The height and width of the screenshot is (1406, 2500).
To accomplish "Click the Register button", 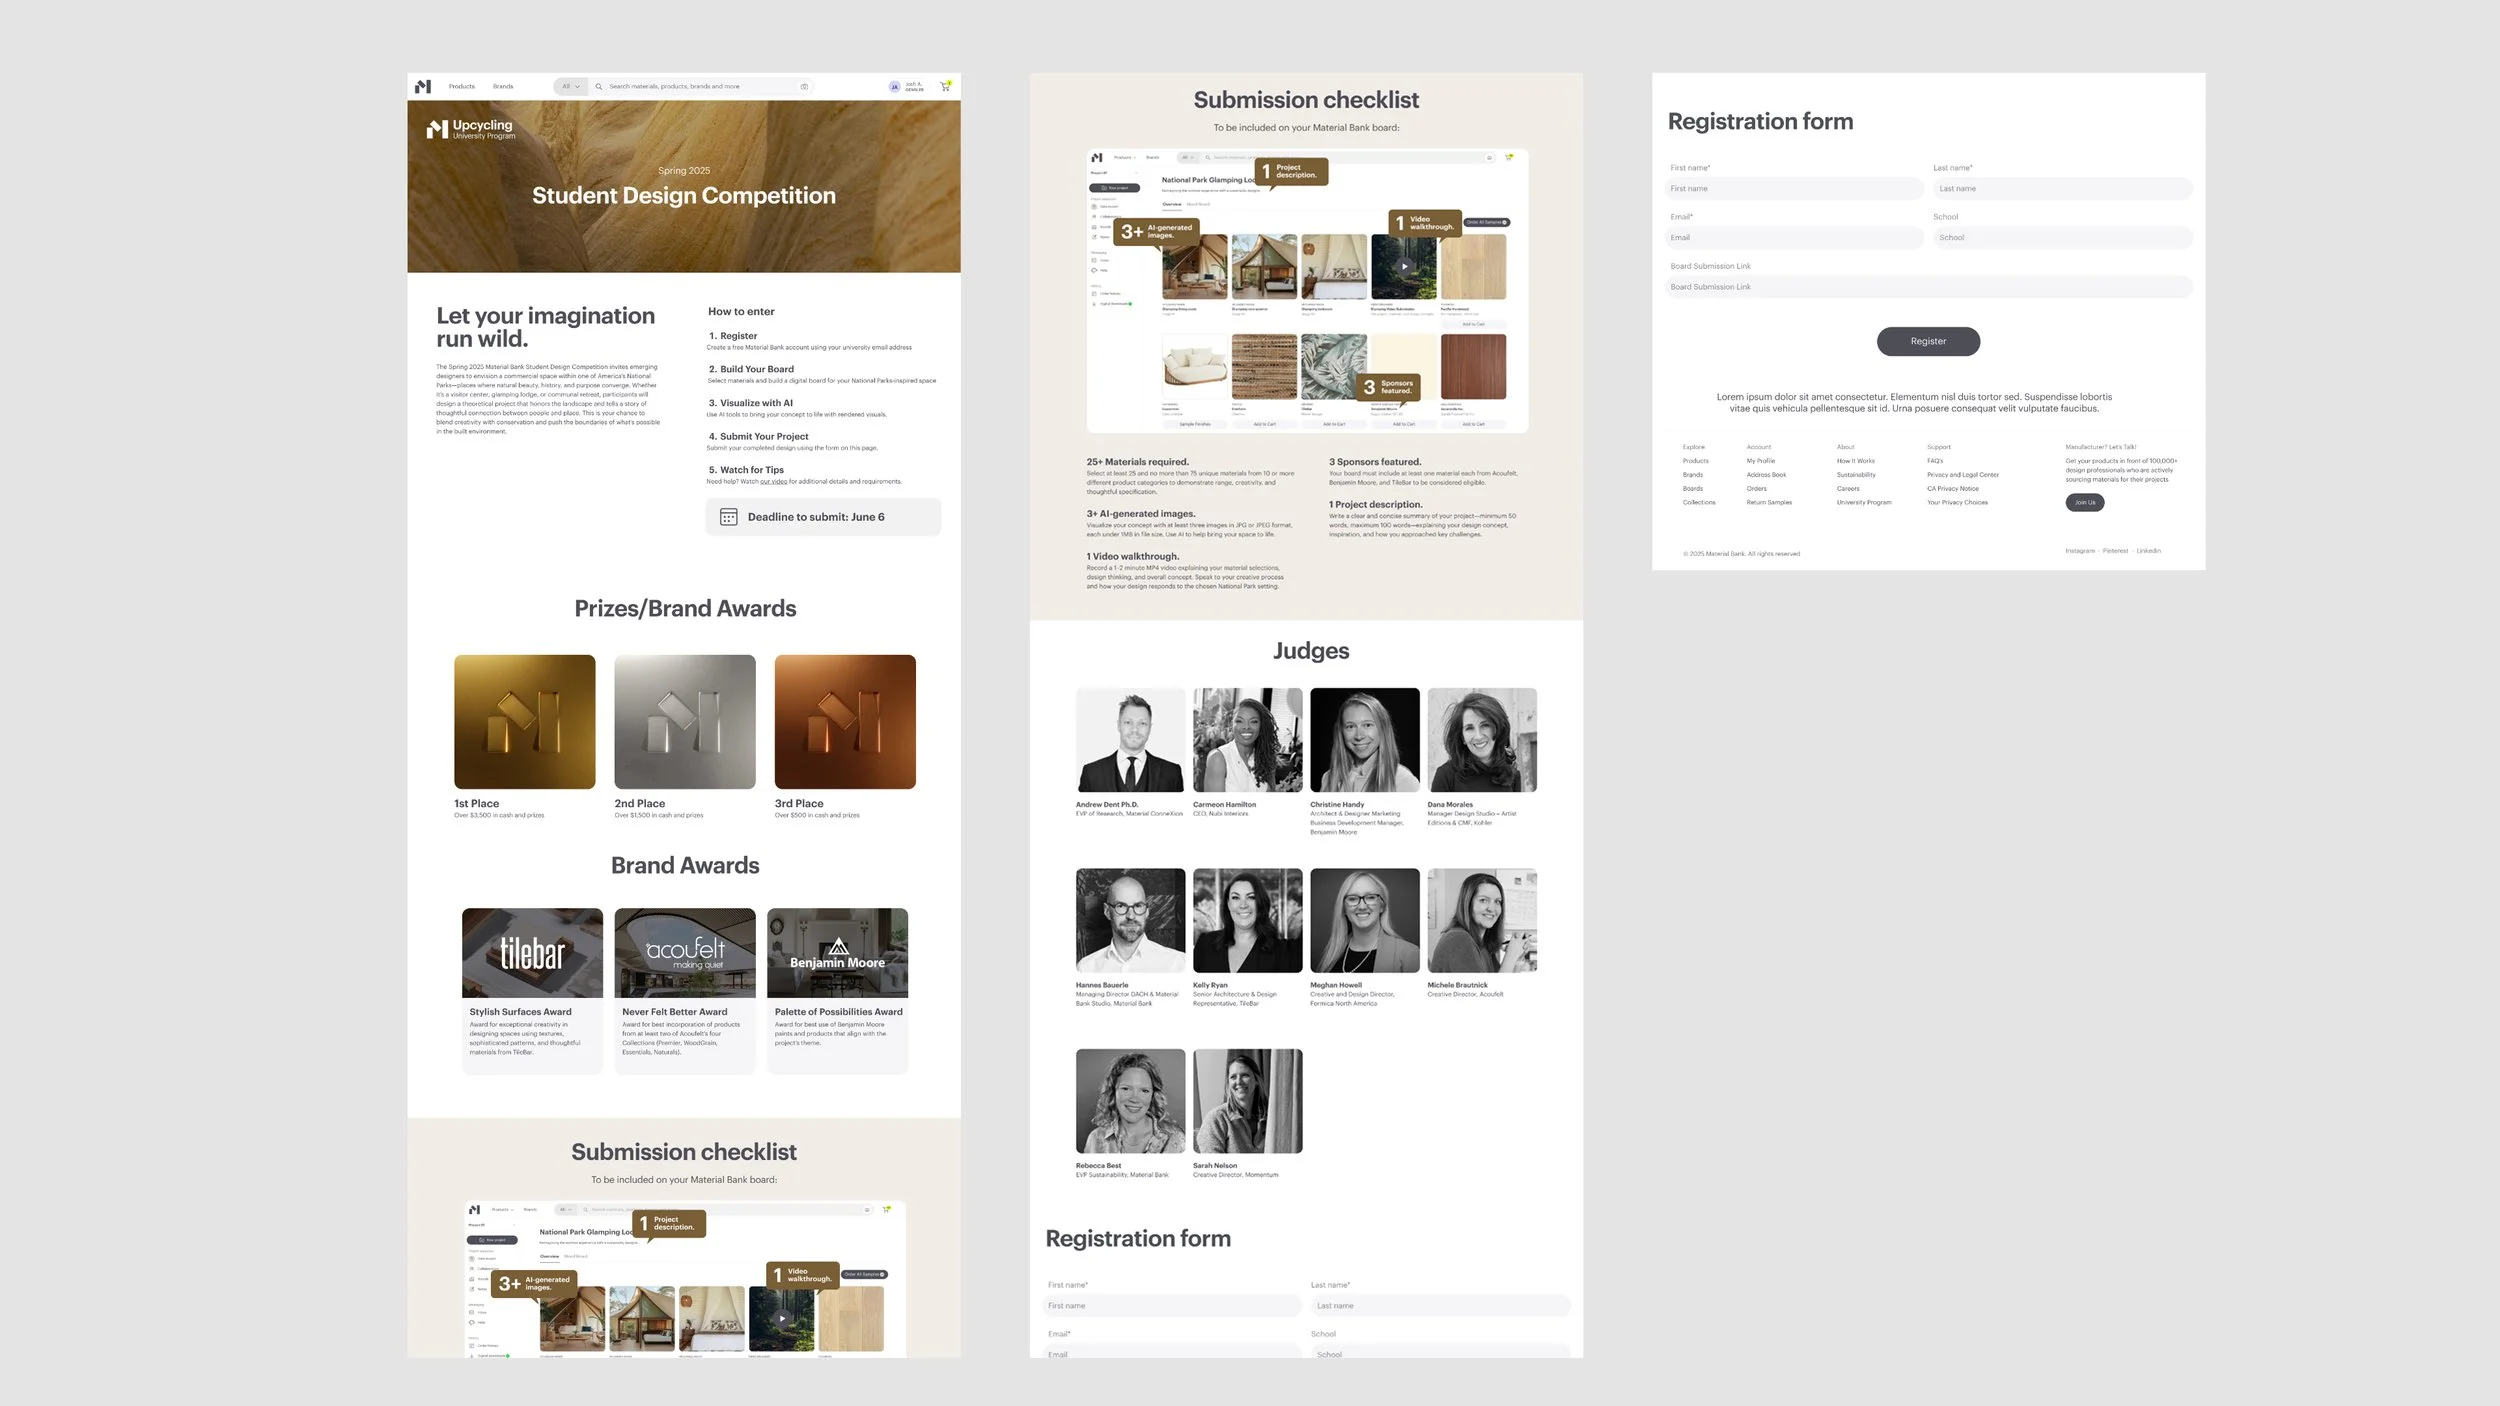I will (x=1927, y=342).
